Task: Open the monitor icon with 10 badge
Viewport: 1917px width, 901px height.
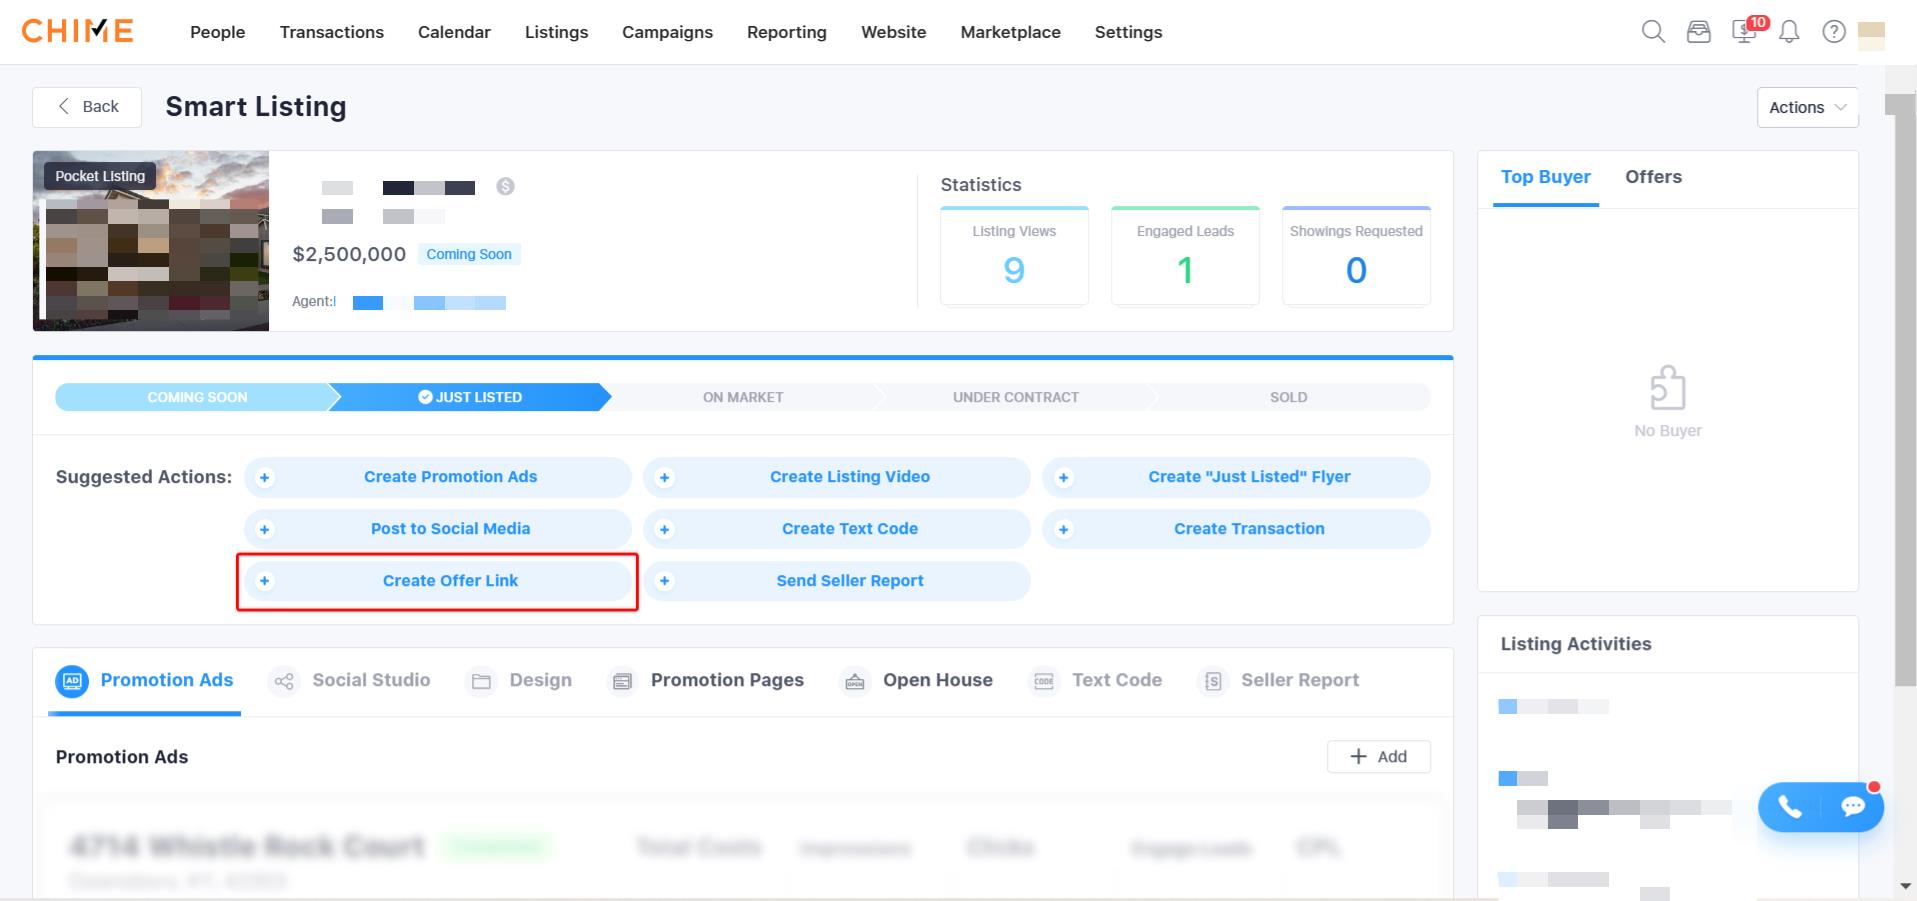Action: (1746, 30)
